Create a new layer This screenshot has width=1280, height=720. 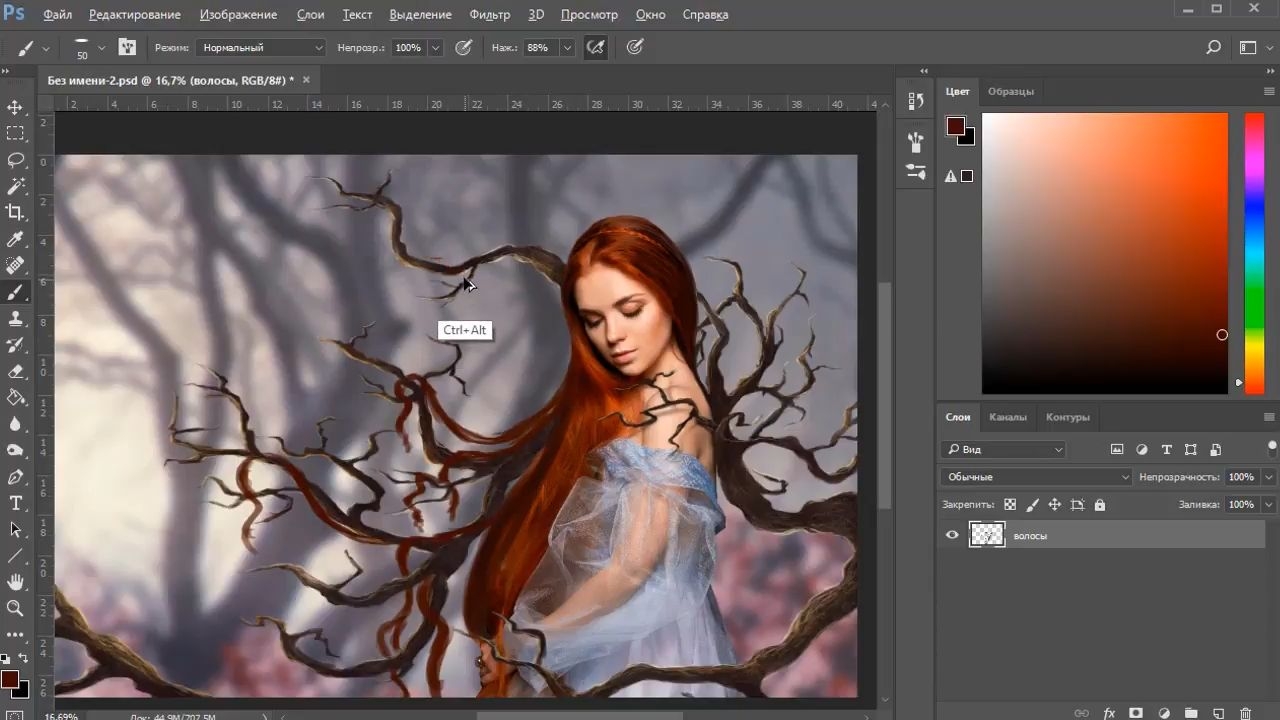pyautogui.click(x=1218, y=713)
